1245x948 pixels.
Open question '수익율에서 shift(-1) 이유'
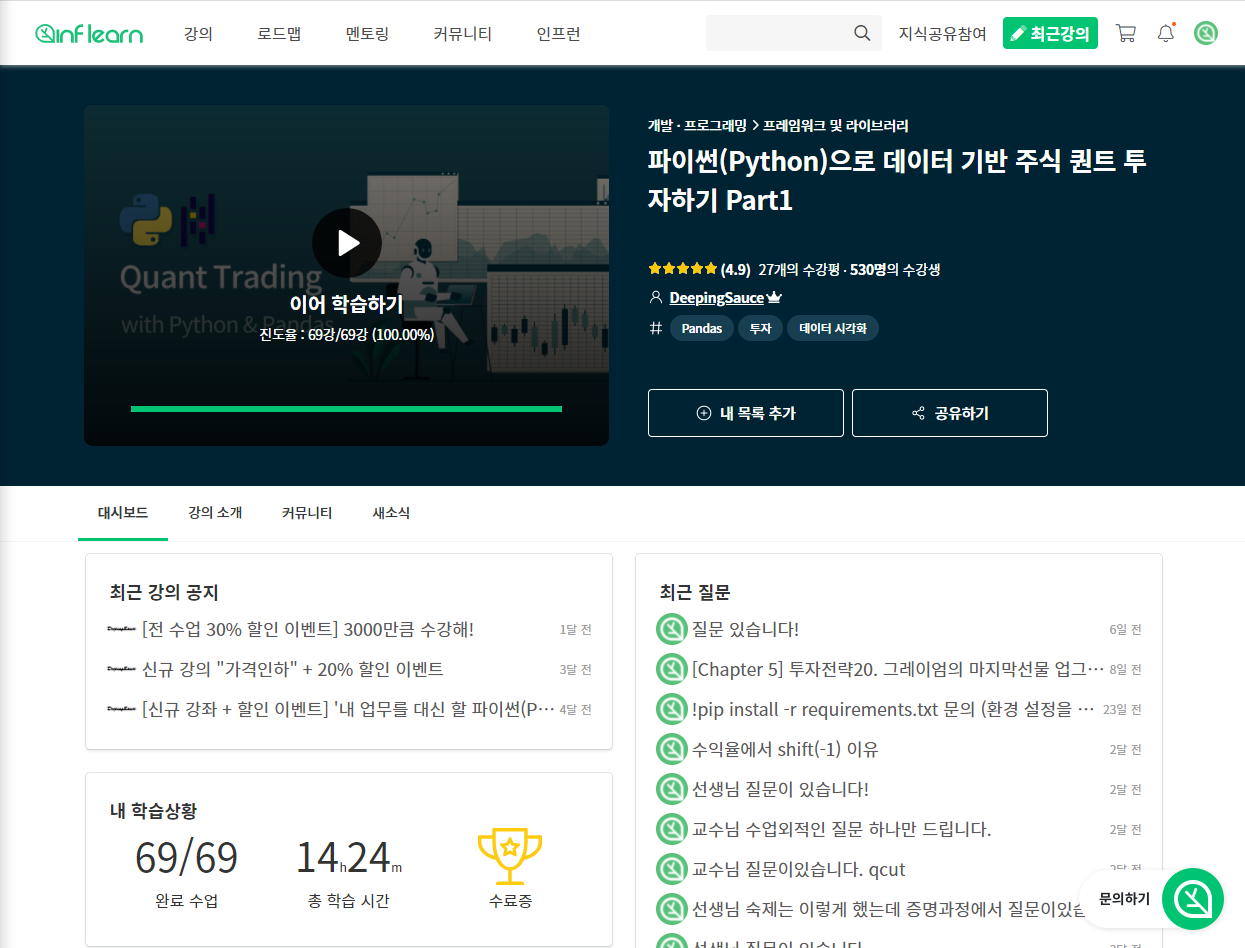click(785, 749)
